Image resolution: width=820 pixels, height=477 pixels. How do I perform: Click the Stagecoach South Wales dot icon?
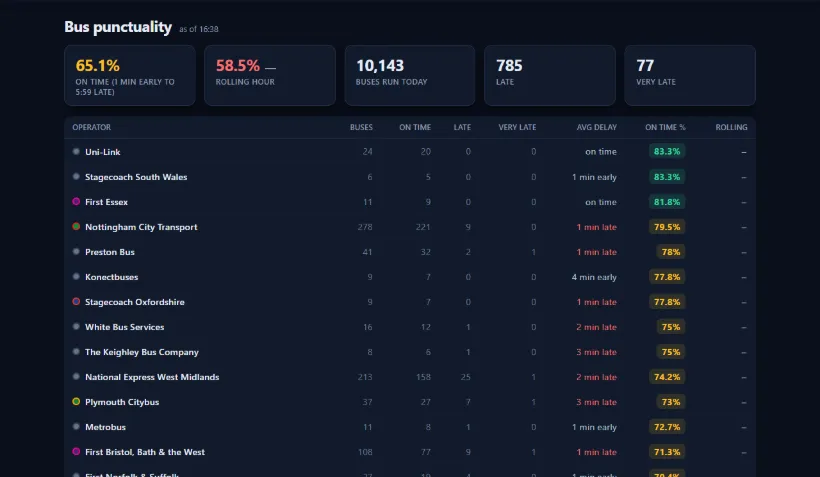pos(76,177)
